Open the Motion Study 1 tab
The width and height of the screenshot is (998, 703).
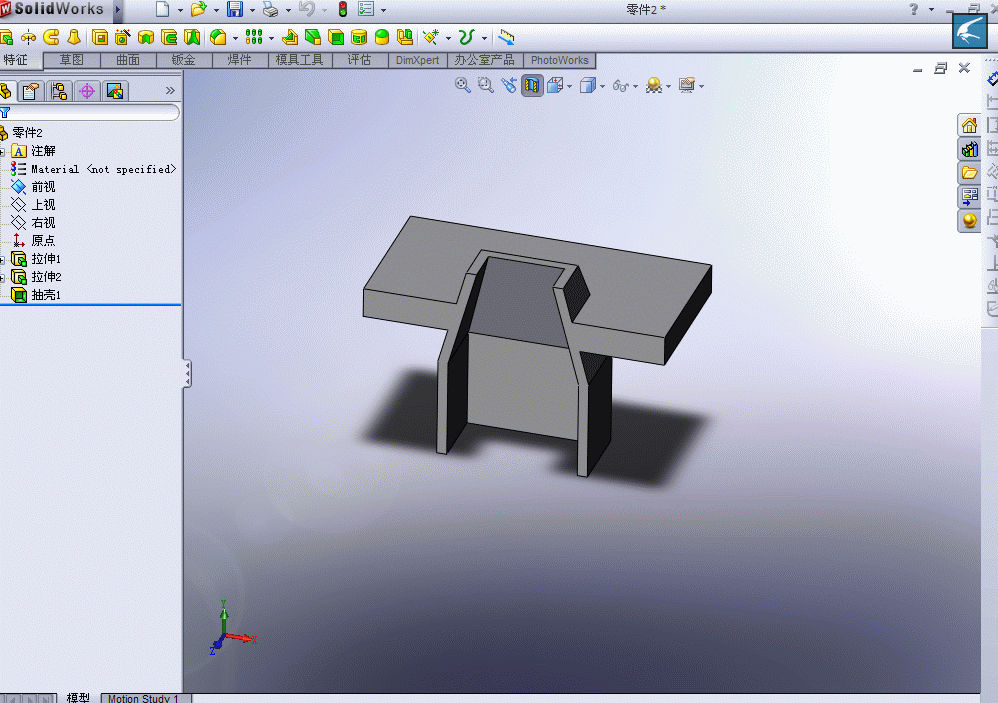146,698
